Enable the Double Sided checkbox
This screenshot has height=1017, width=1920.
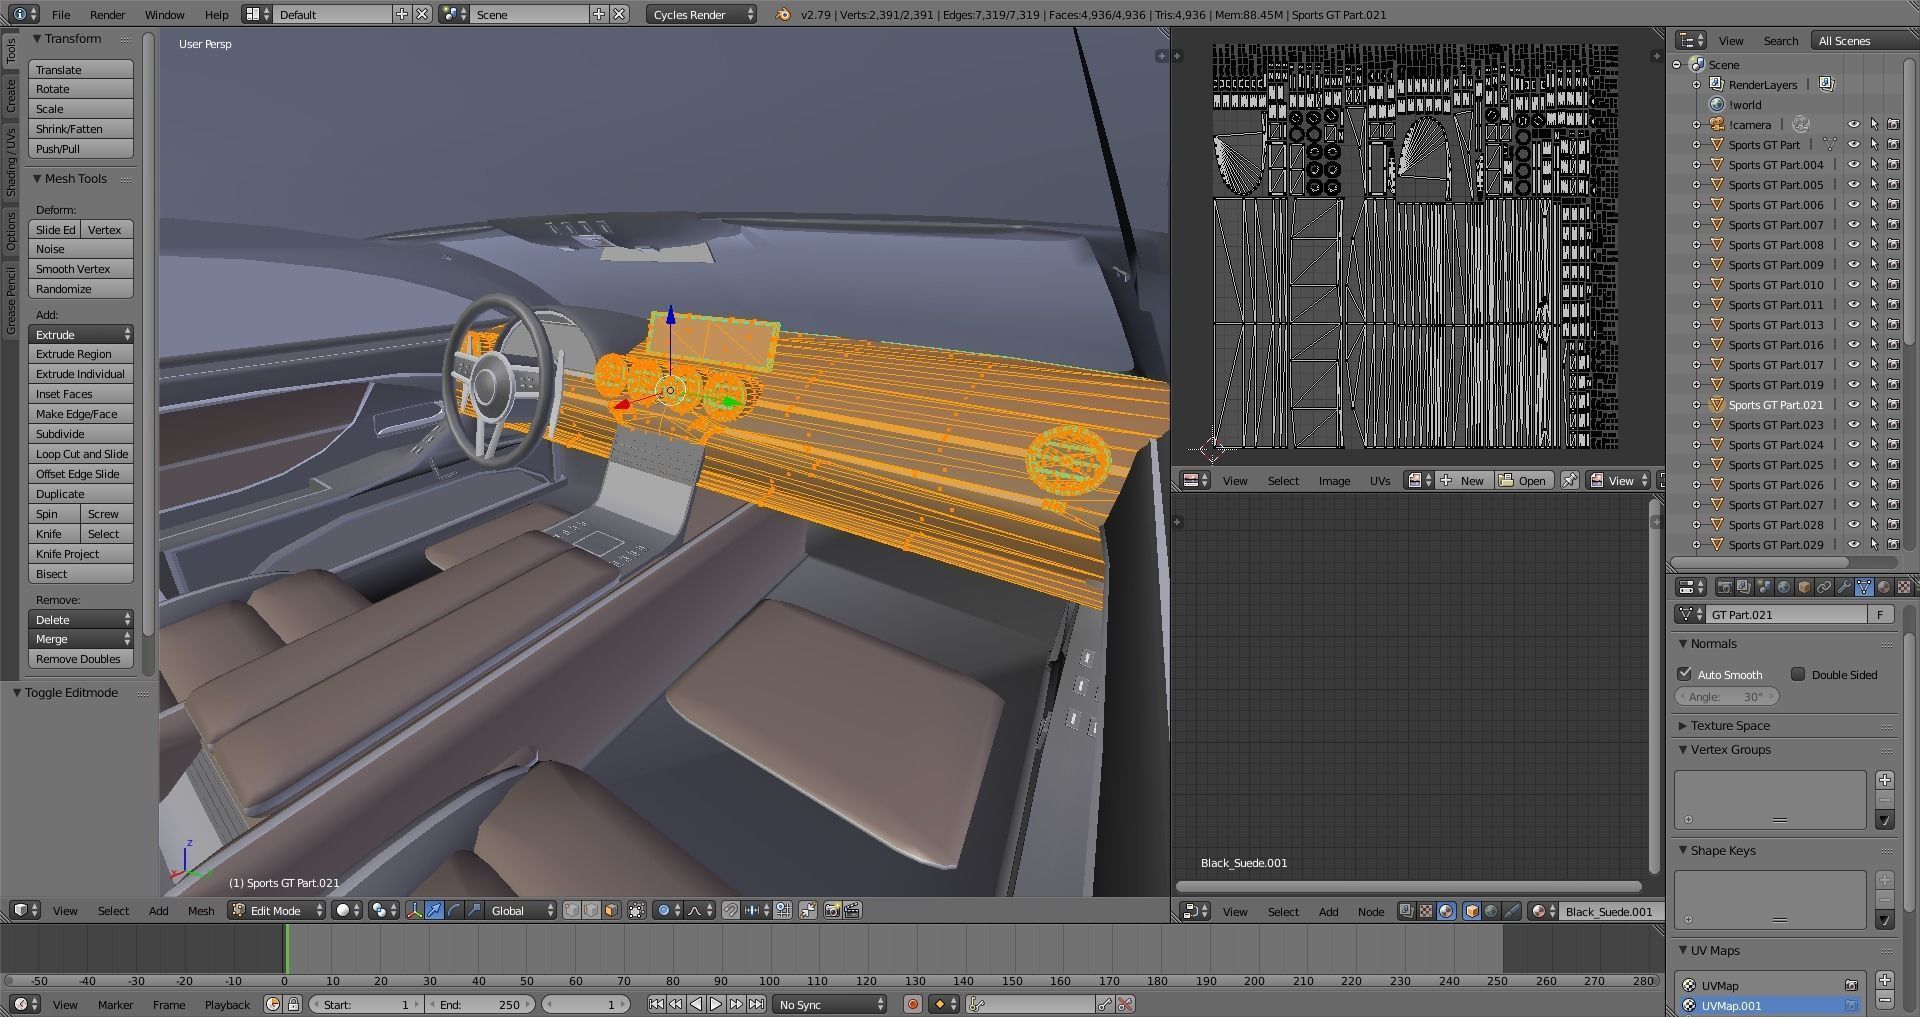pos(1798,674)
